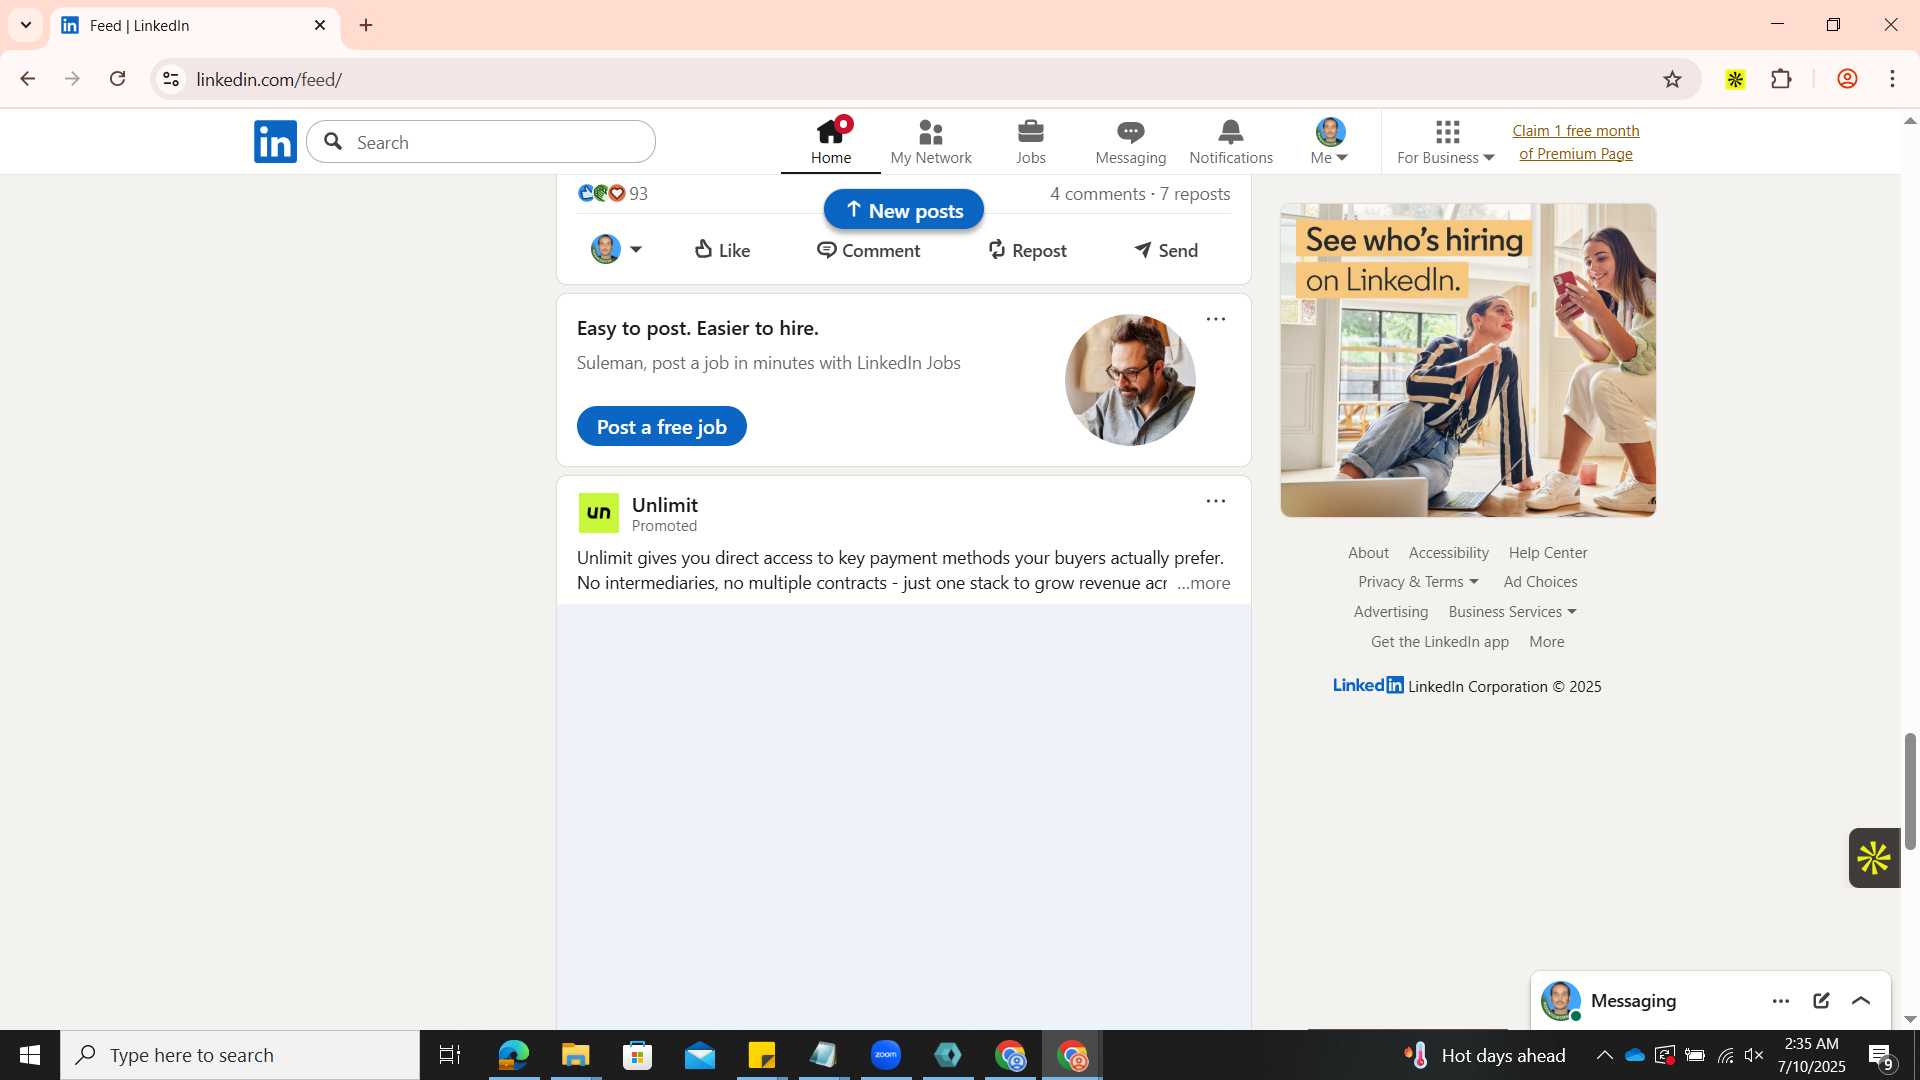
Task: Open the browser Extensions puzzle icon
Action: [x=1781, y=79]
